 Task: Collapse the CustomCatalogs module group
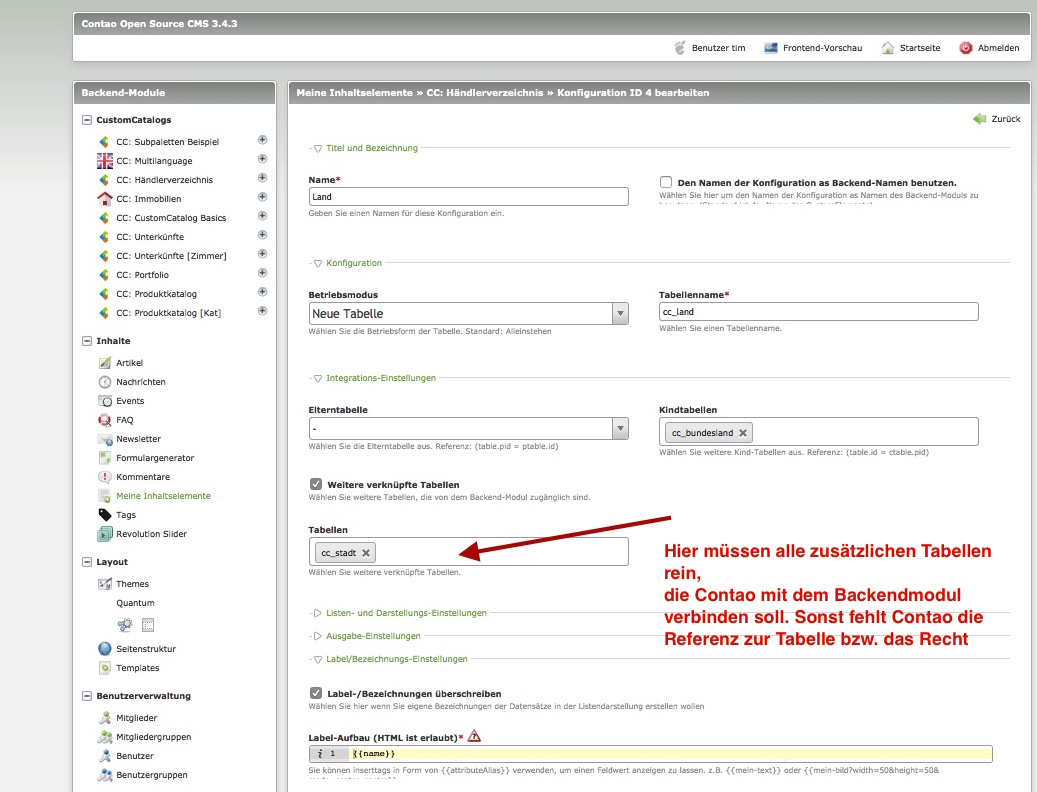tap(87, 120)
